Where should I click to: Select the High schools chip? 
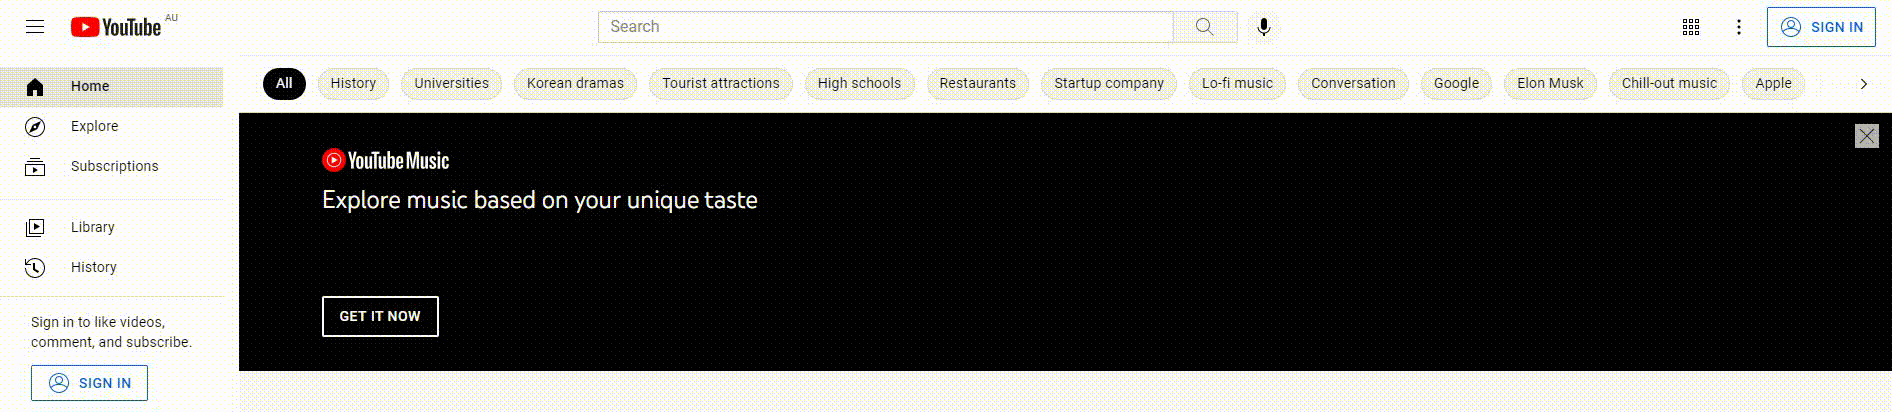pyautogui.click(x=859, y=84)
